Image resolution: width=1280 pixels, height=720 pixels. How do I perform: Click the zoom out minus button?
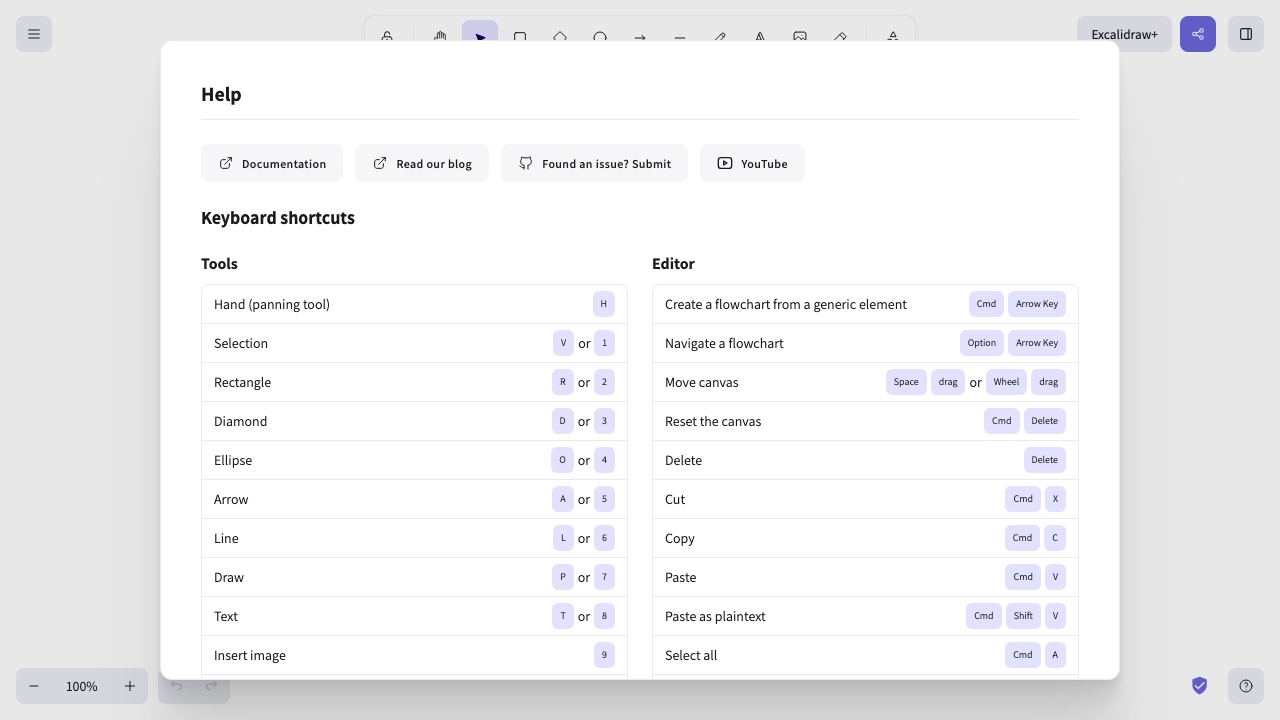pos(34,686)
